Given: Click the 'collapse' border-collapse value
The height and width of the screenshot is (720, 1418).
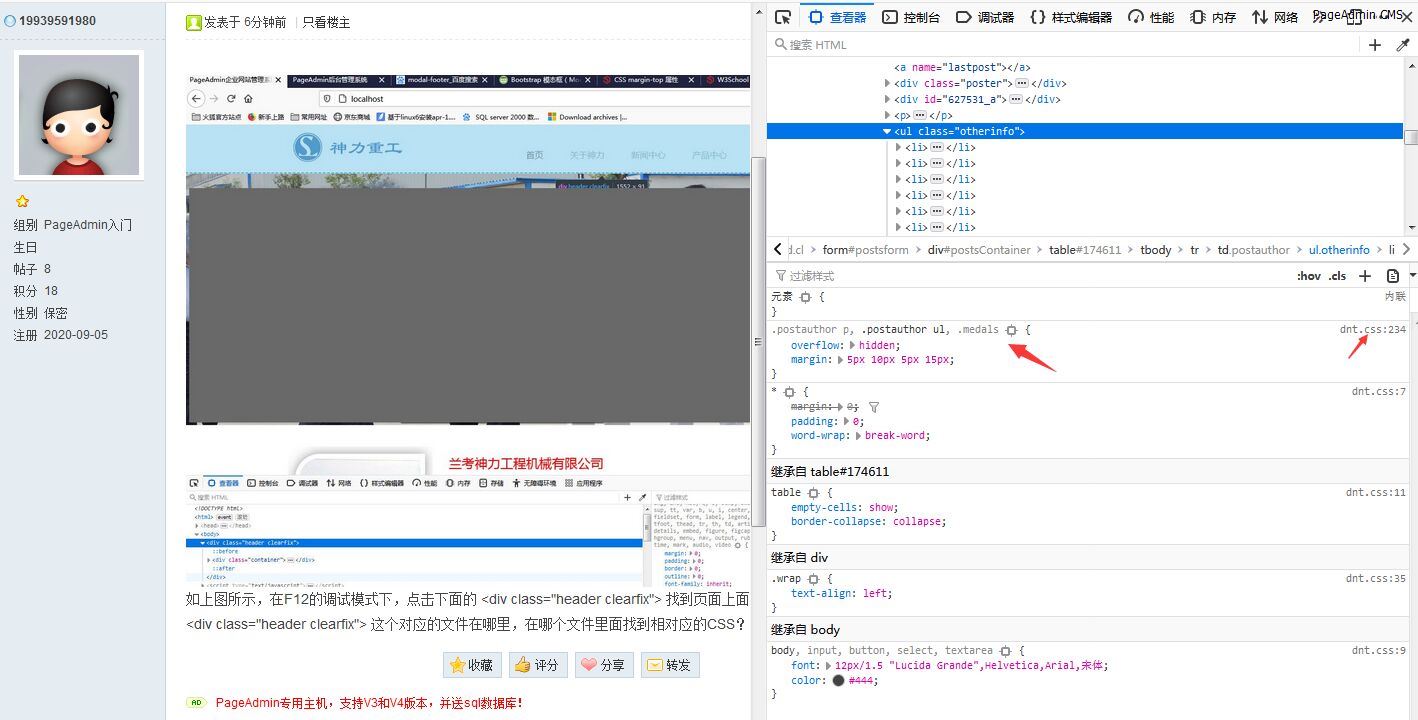Looking at the screenshot, I should 915,521.
